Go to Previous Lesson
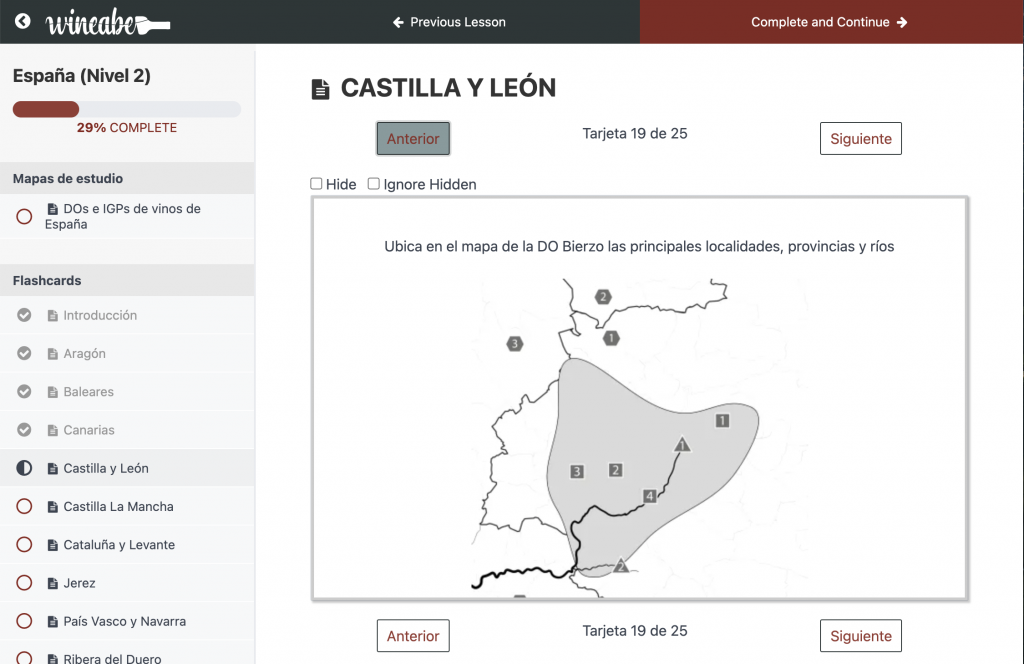The image size is (1024, 664). pyautogui.click(x=449, y=22)
